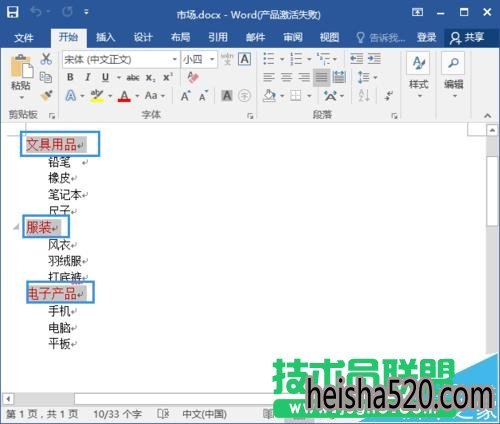Toggle Bold formatting
The image size is (500, 424).
pyautogui.click(x=70, y=77)
